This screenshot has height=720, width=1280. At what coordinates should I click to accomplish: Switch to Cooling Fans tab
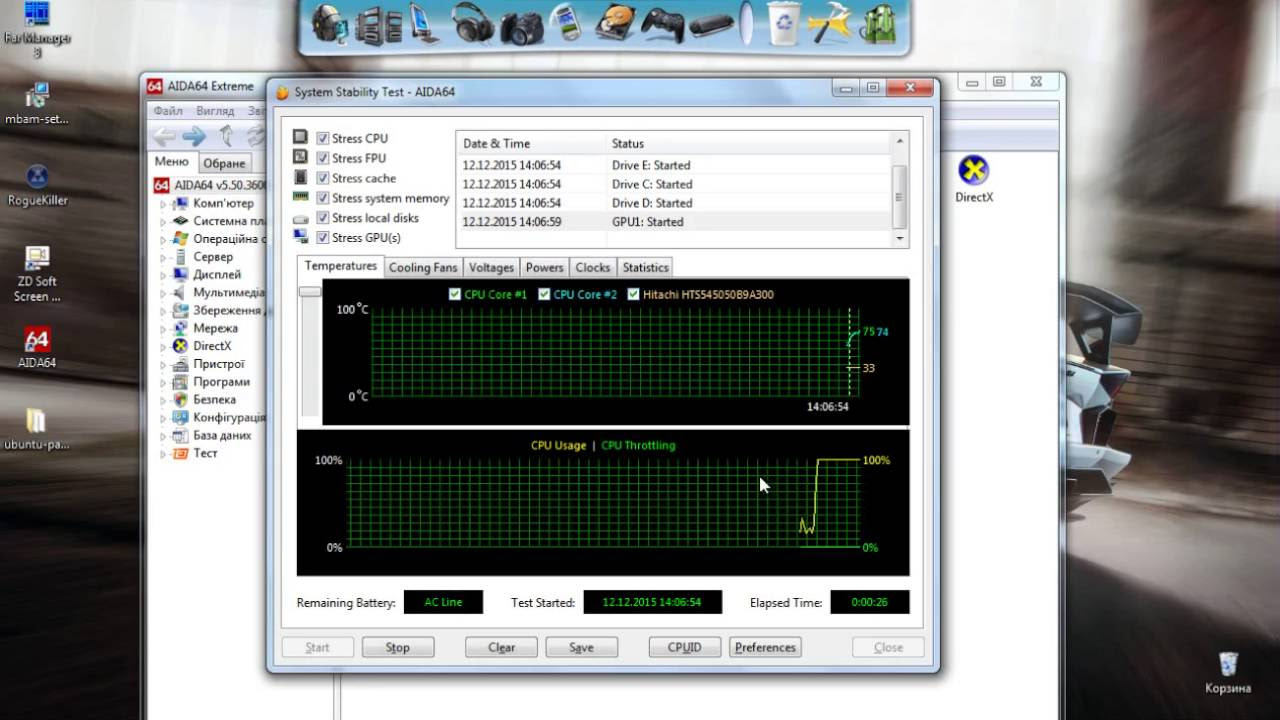point(423,267)
